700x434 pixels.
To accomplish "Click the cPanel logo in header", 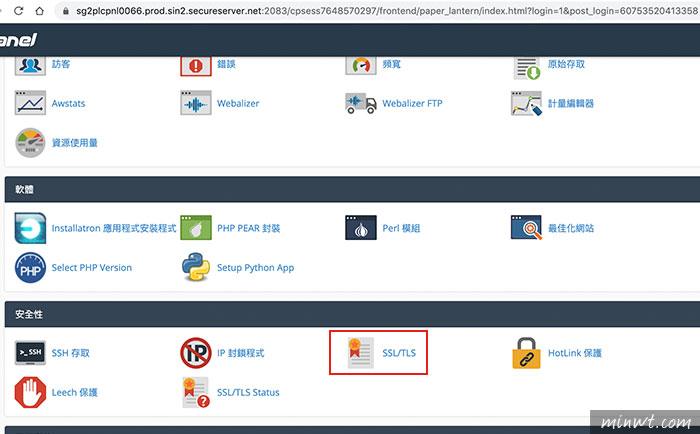I will click(18, 40).
